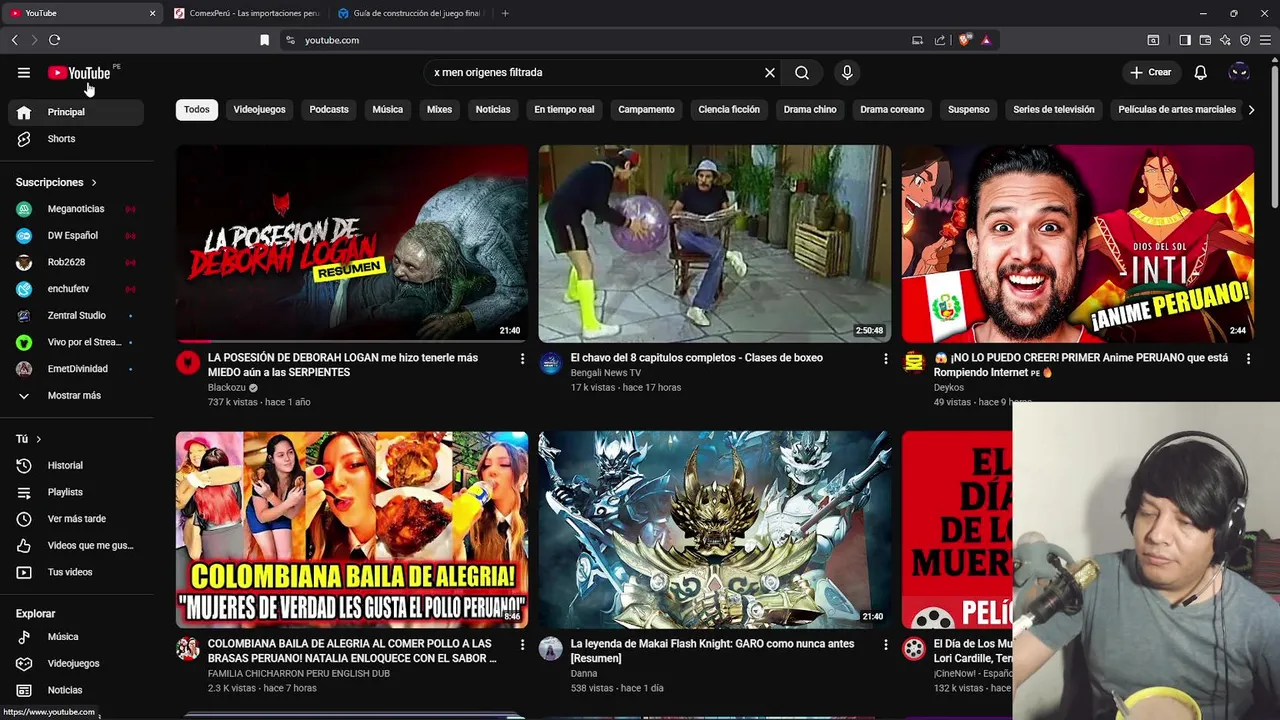The height and width of the screenshot is (720, 1280).
Task: Start voice search with the microphone
Action: (x=847, y=72)
